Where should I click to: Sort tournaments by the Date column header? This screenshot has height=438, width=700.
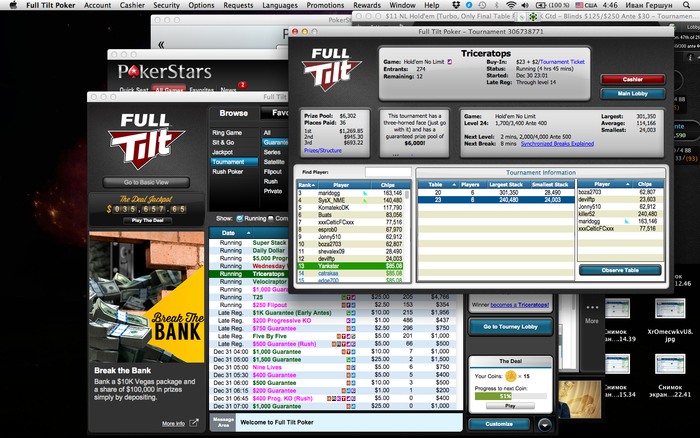[229, 233]
